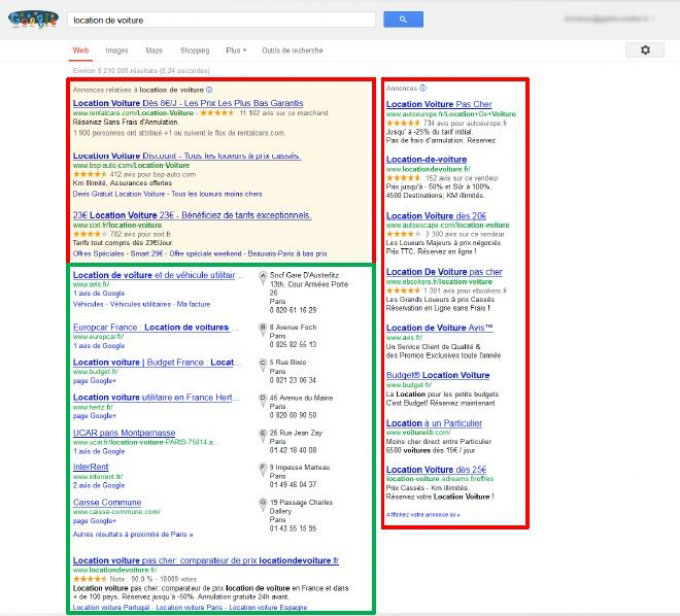680x616 pixels.
Task: Open Outils de recherche
Action: tap(292, 50)
